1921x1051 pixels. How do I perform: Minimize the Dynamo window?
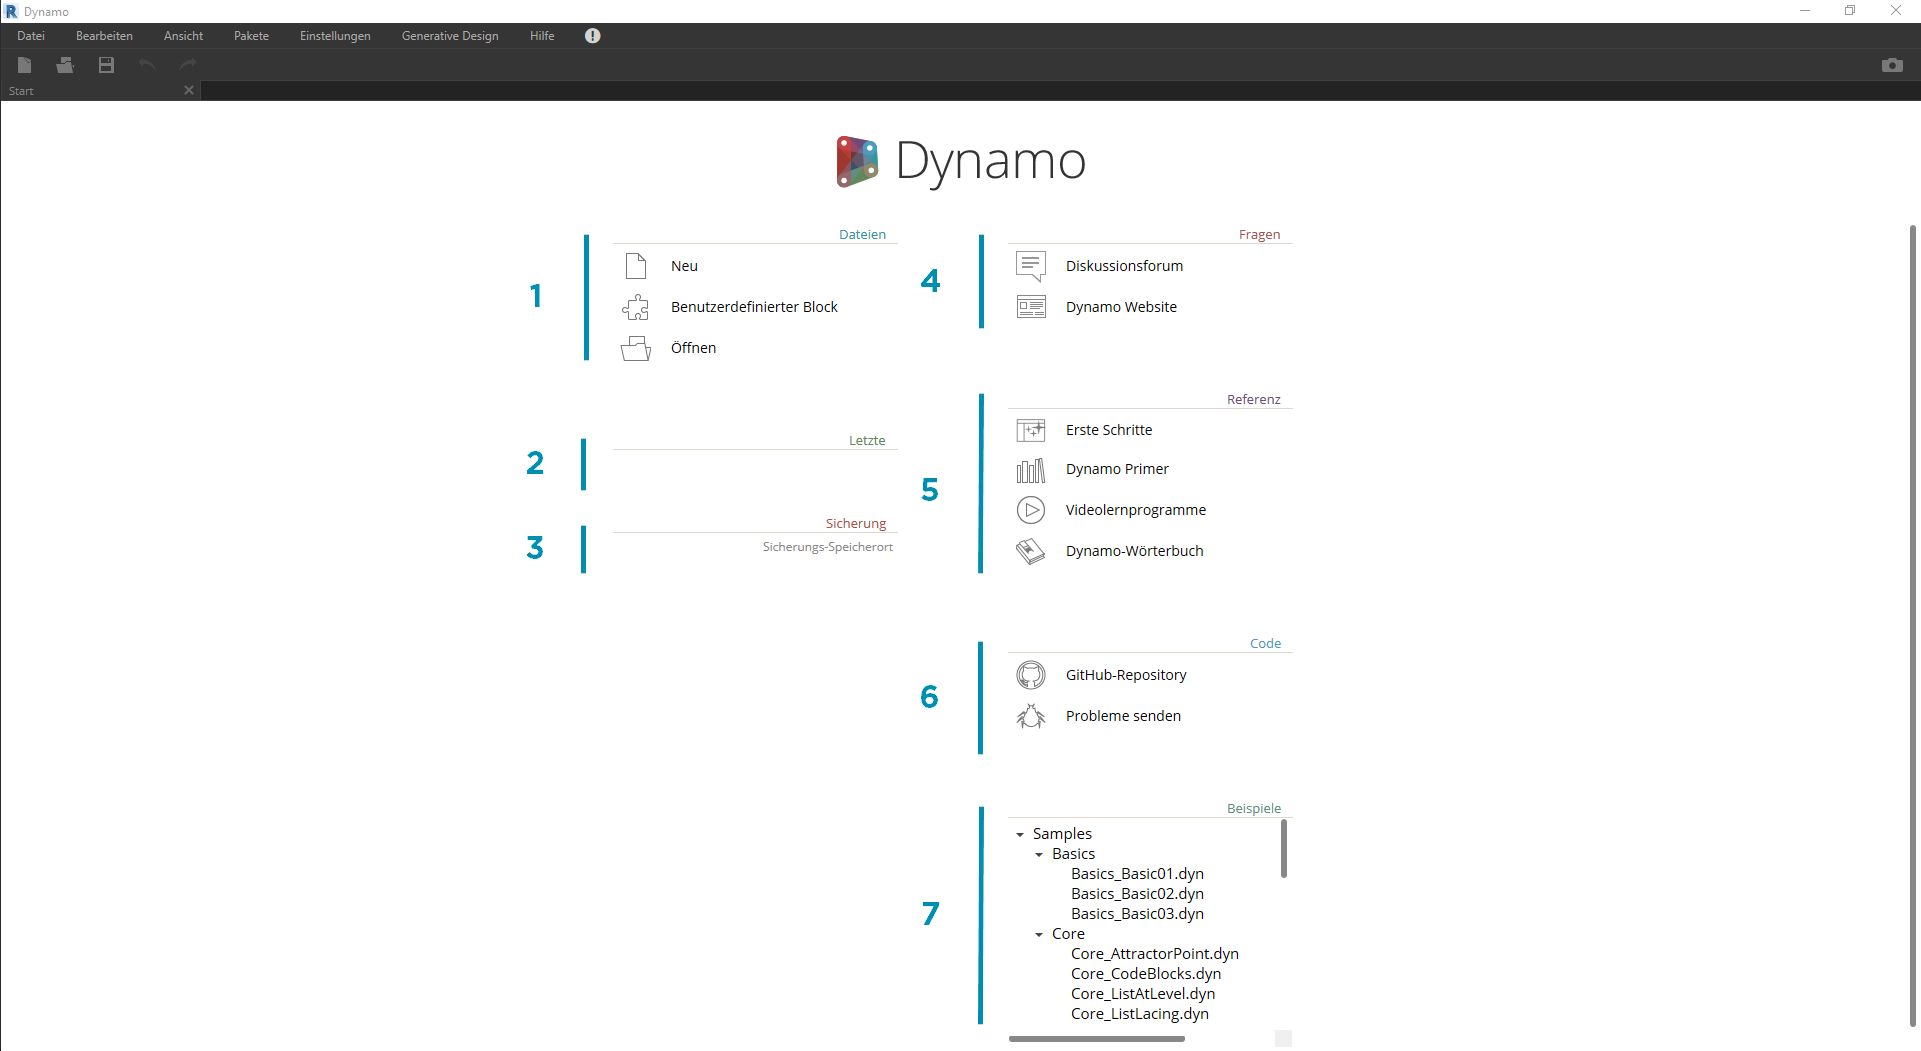[1806, 11]
